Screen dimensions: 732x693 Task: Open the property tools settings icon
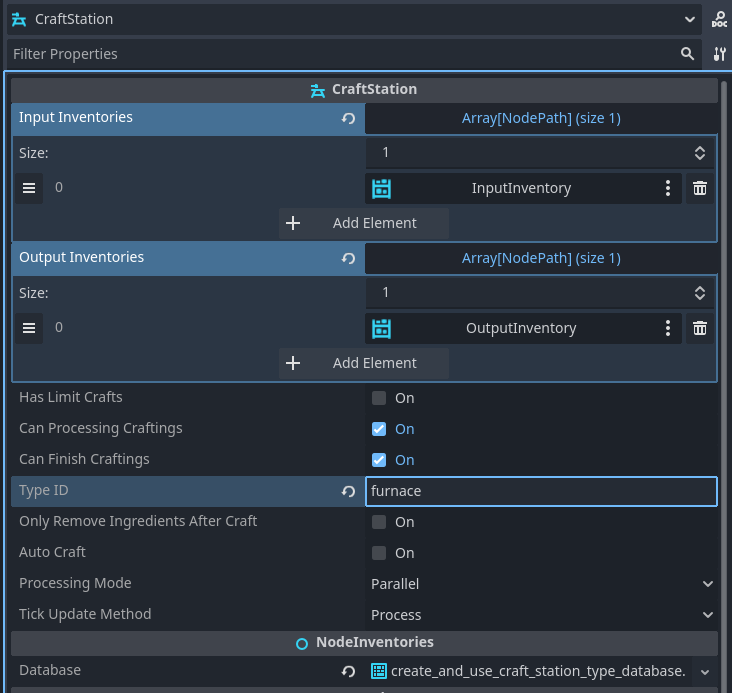(x=719, y=54)
